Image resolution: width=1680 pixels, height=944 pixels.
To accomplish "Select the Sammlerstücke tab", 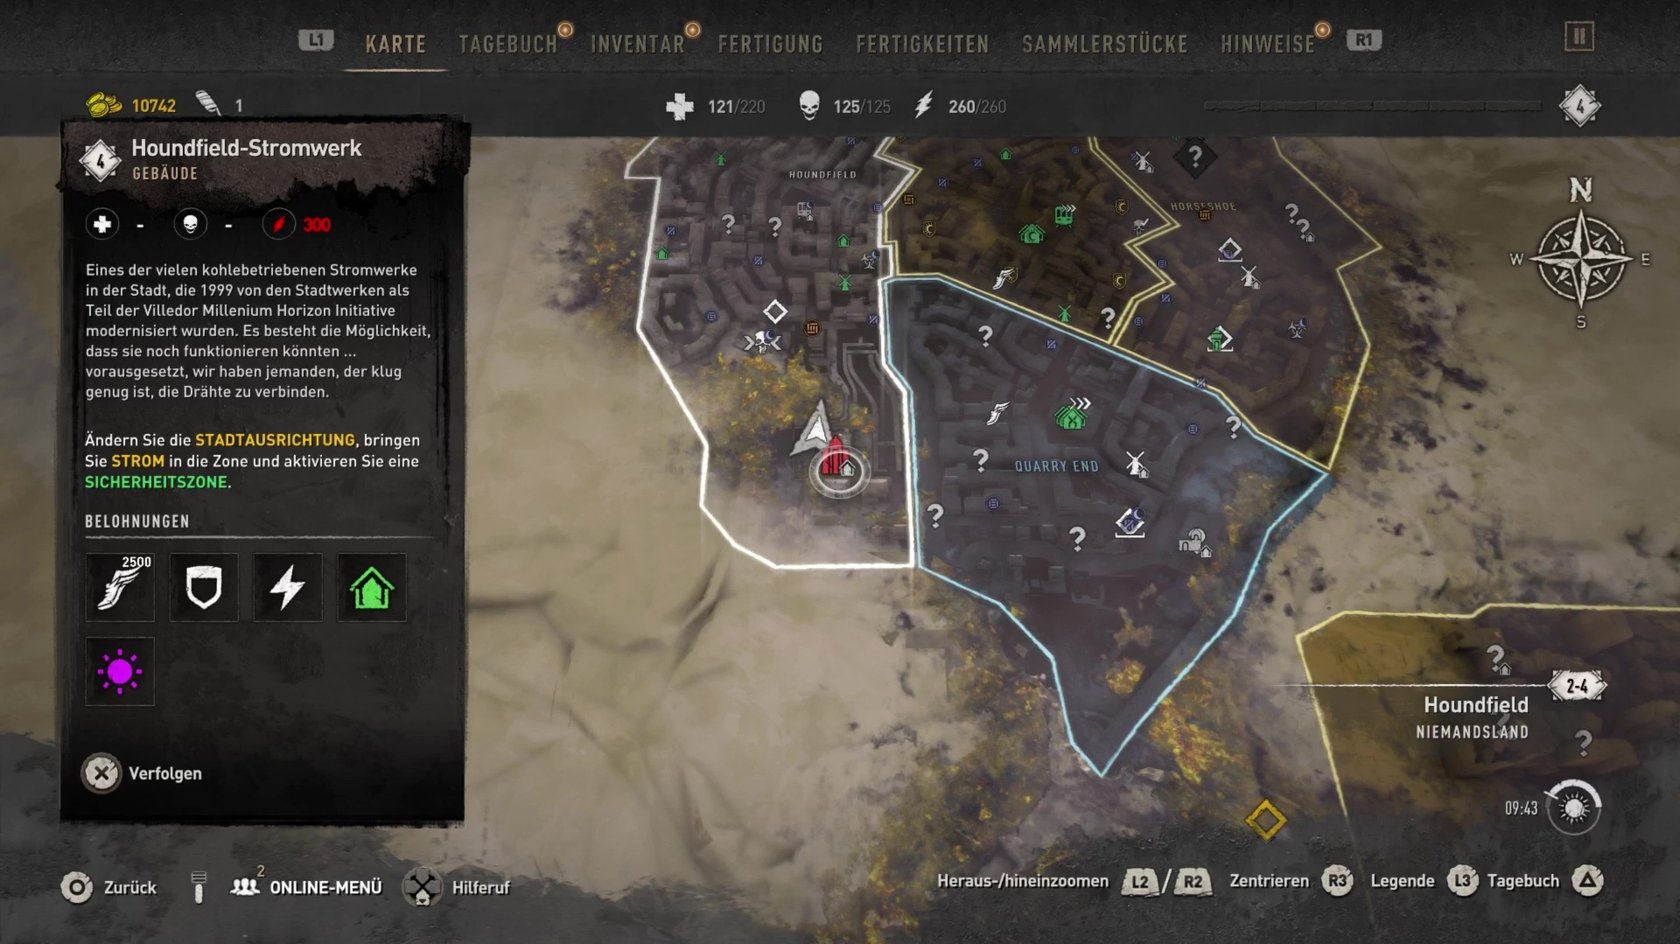I will pos(1104,44).
